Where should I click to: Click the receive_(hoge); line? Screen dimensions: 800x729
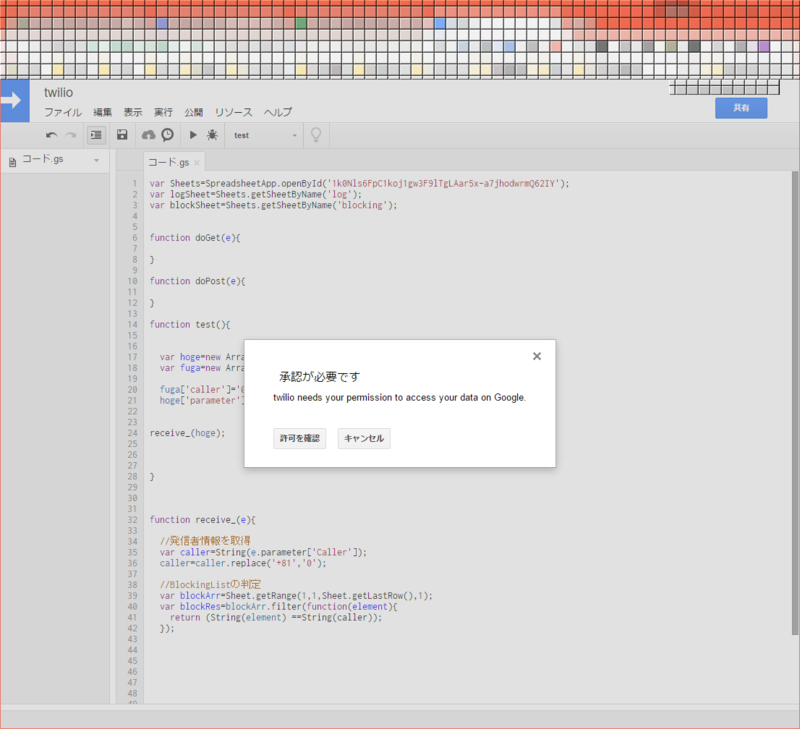(x=187, y=433)
